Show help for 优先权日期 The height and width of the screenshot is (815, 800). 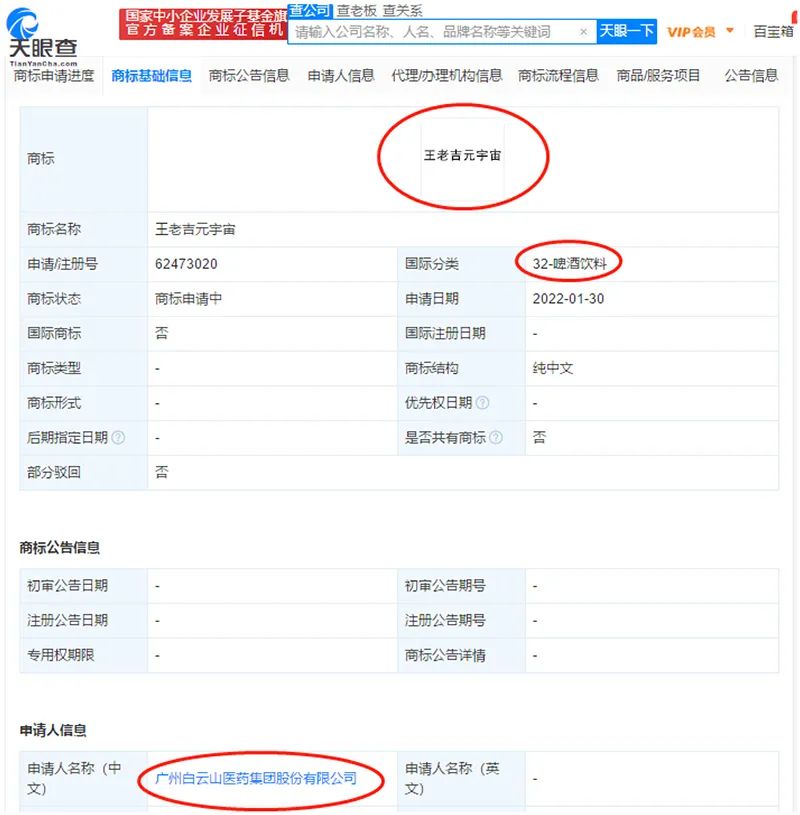482,403
